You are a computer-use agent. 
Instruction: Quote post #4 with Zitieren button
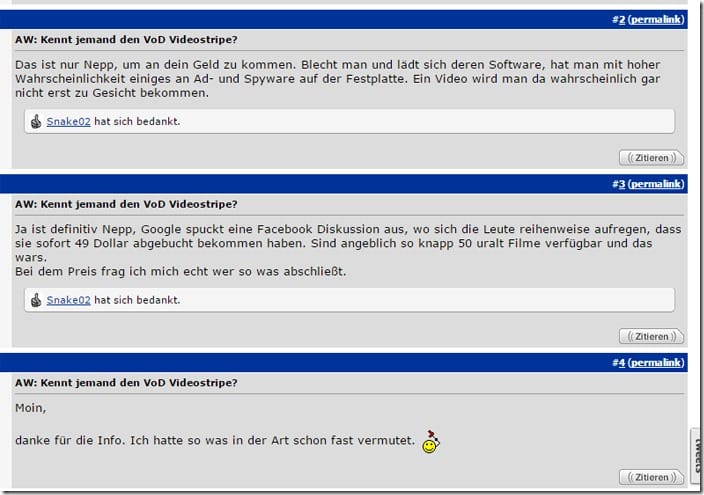(x=651, y=477)
